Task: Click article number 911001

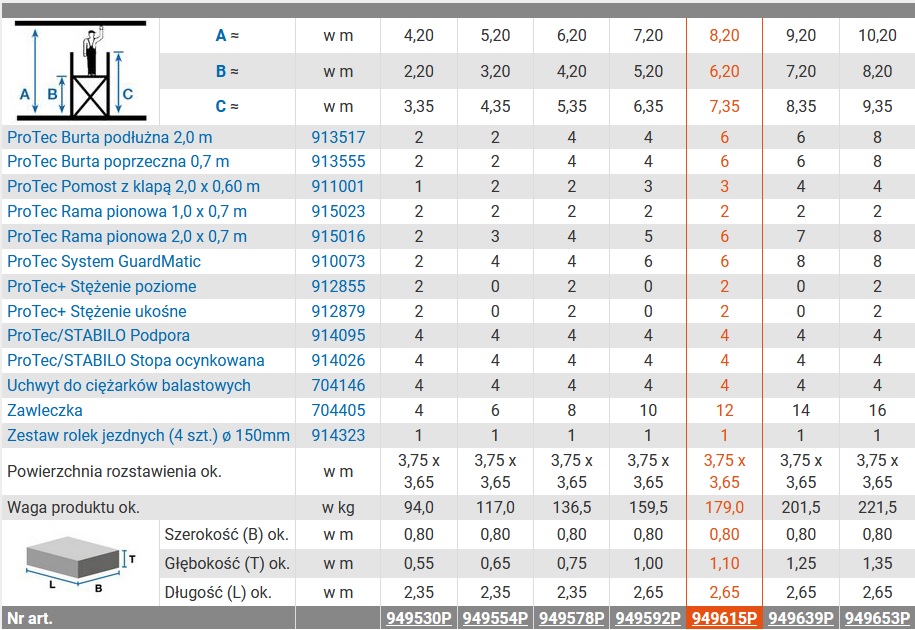Action: pyautogui.click(x=338, y=187)
